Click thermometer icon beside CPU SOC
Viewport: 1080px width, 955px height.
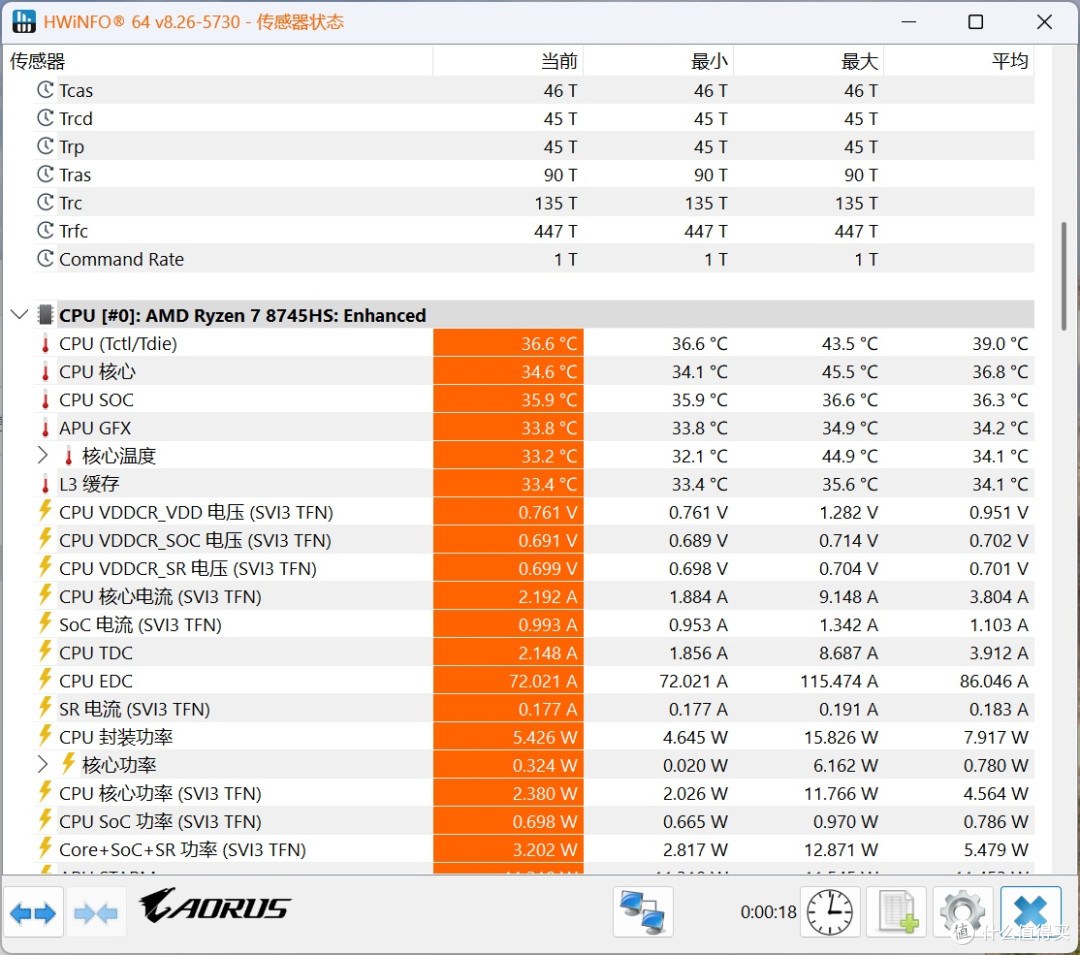(x=45, y=400)
